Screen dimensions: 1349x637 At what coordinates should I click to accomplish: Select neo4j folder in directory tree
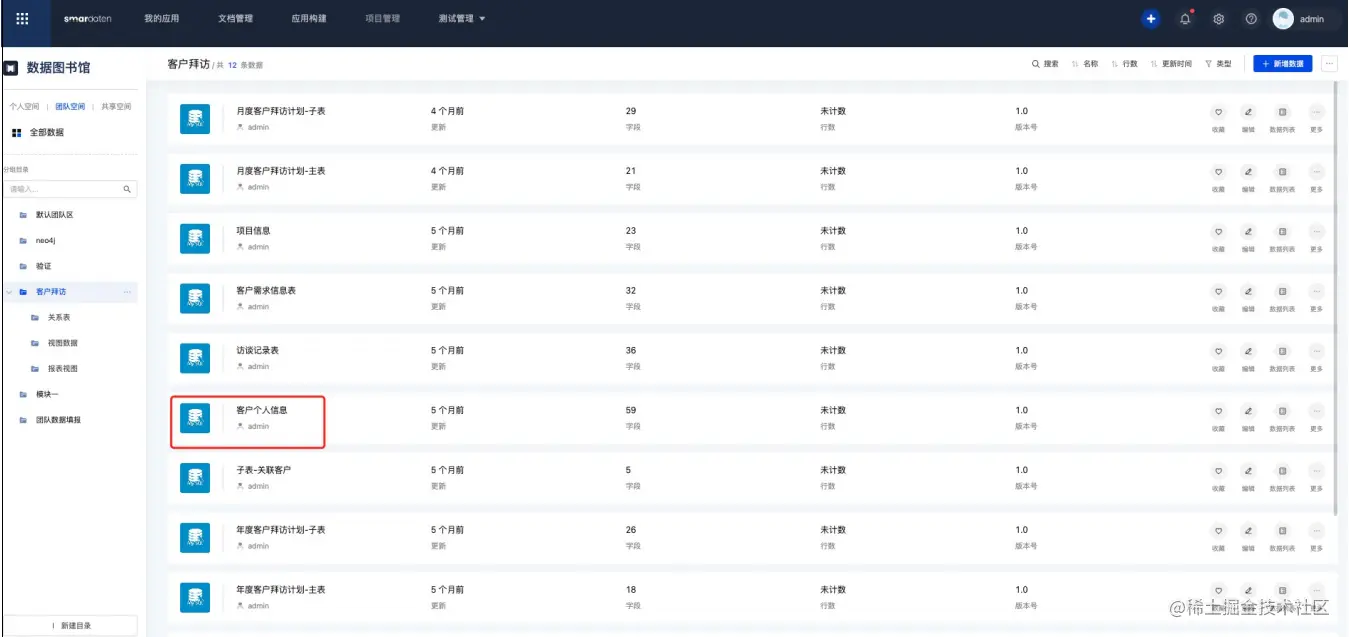[x=45, y=240]
